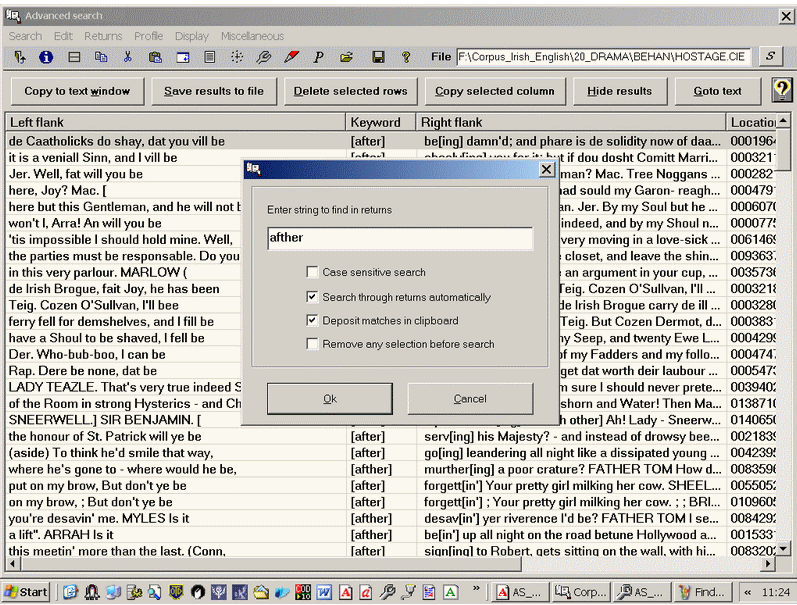797x605 pixels.
Task: Click the floppy disk save icon
Action: point(378,57)
